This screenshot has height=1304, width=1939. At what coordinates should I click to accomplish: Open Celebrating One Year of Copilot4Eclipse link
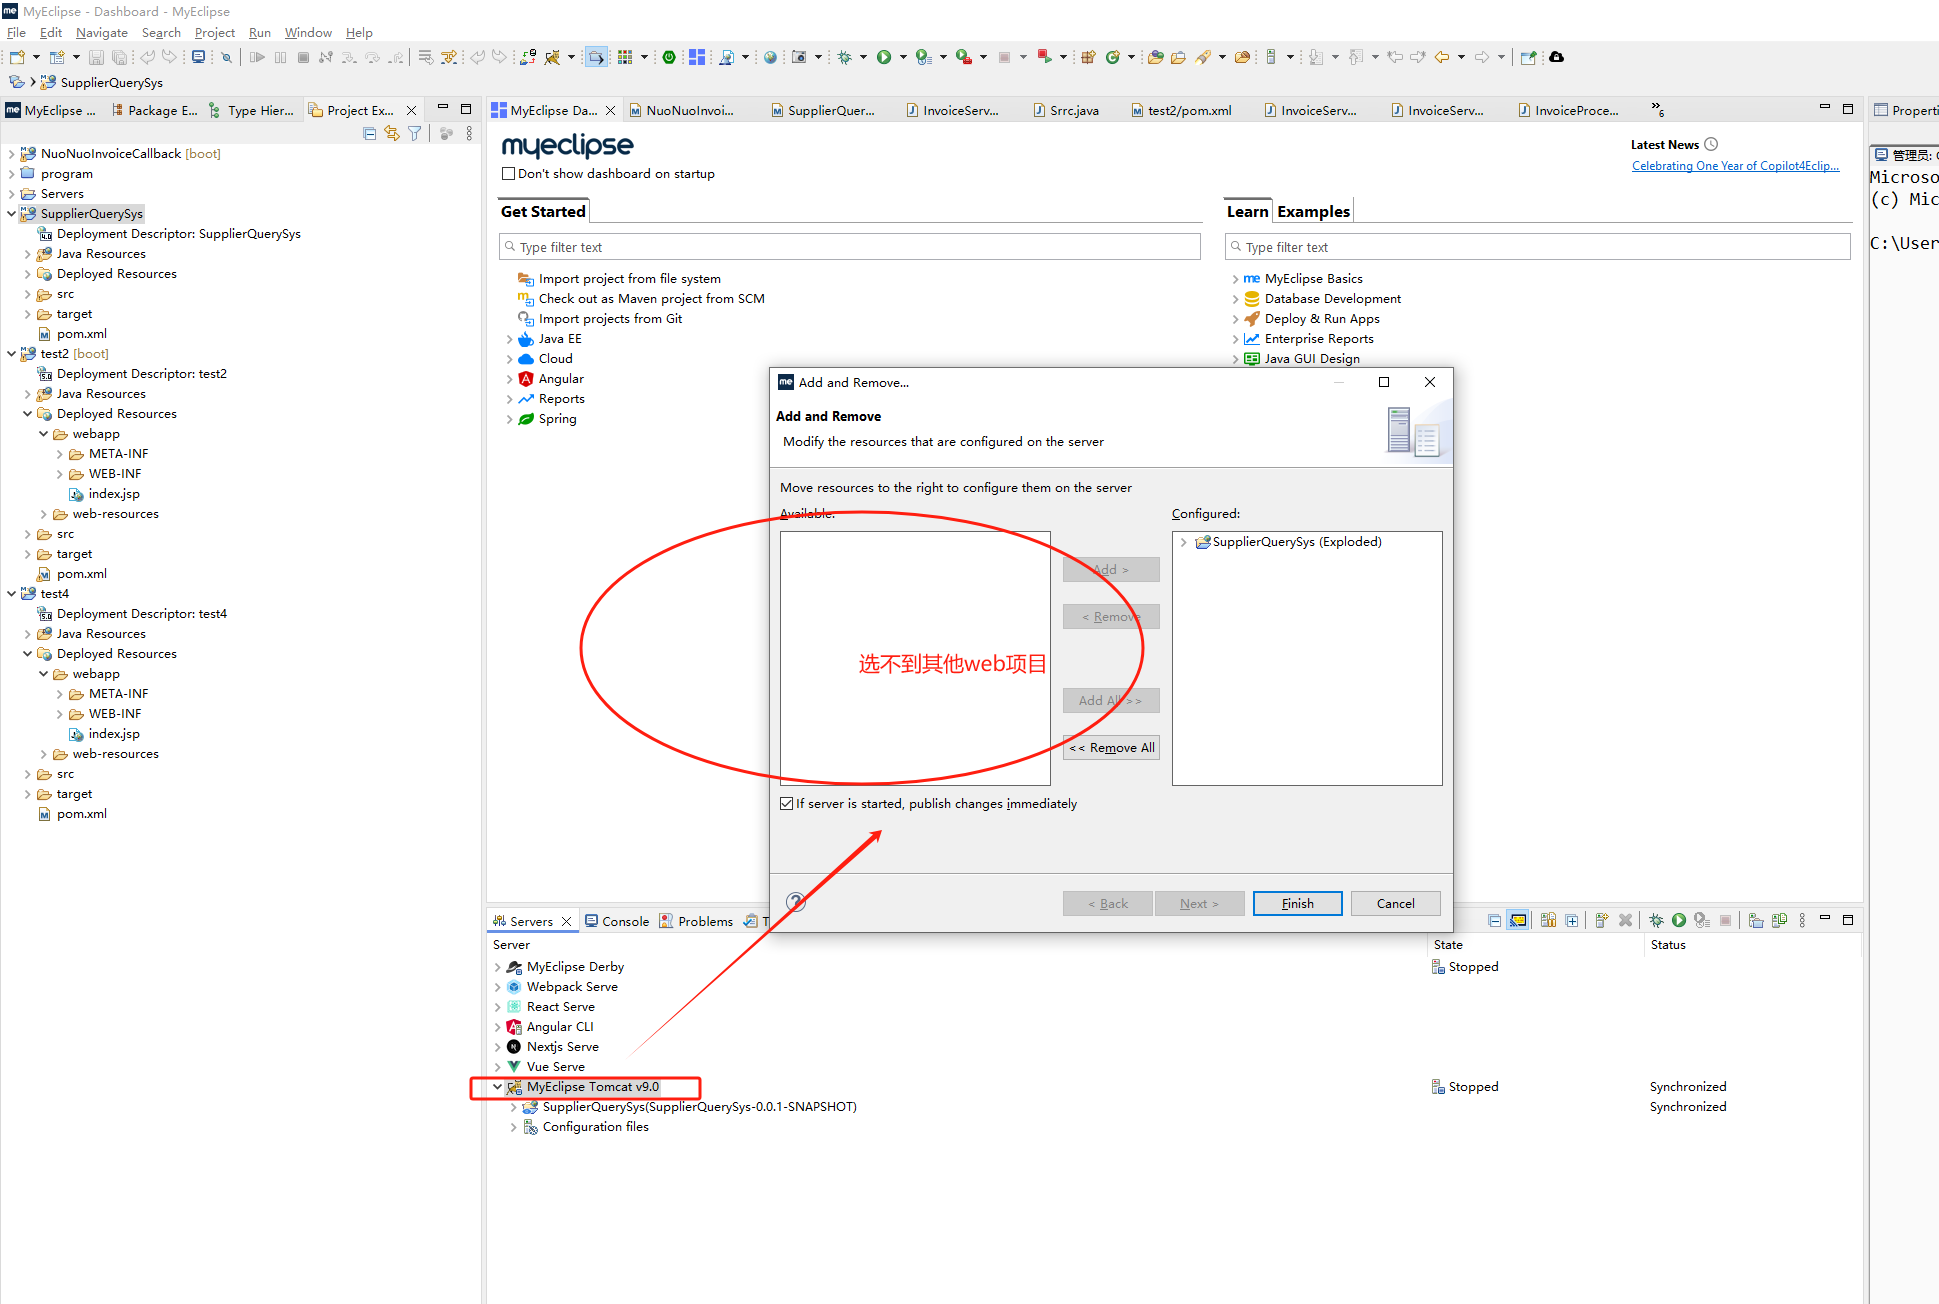click(1735, 166)
